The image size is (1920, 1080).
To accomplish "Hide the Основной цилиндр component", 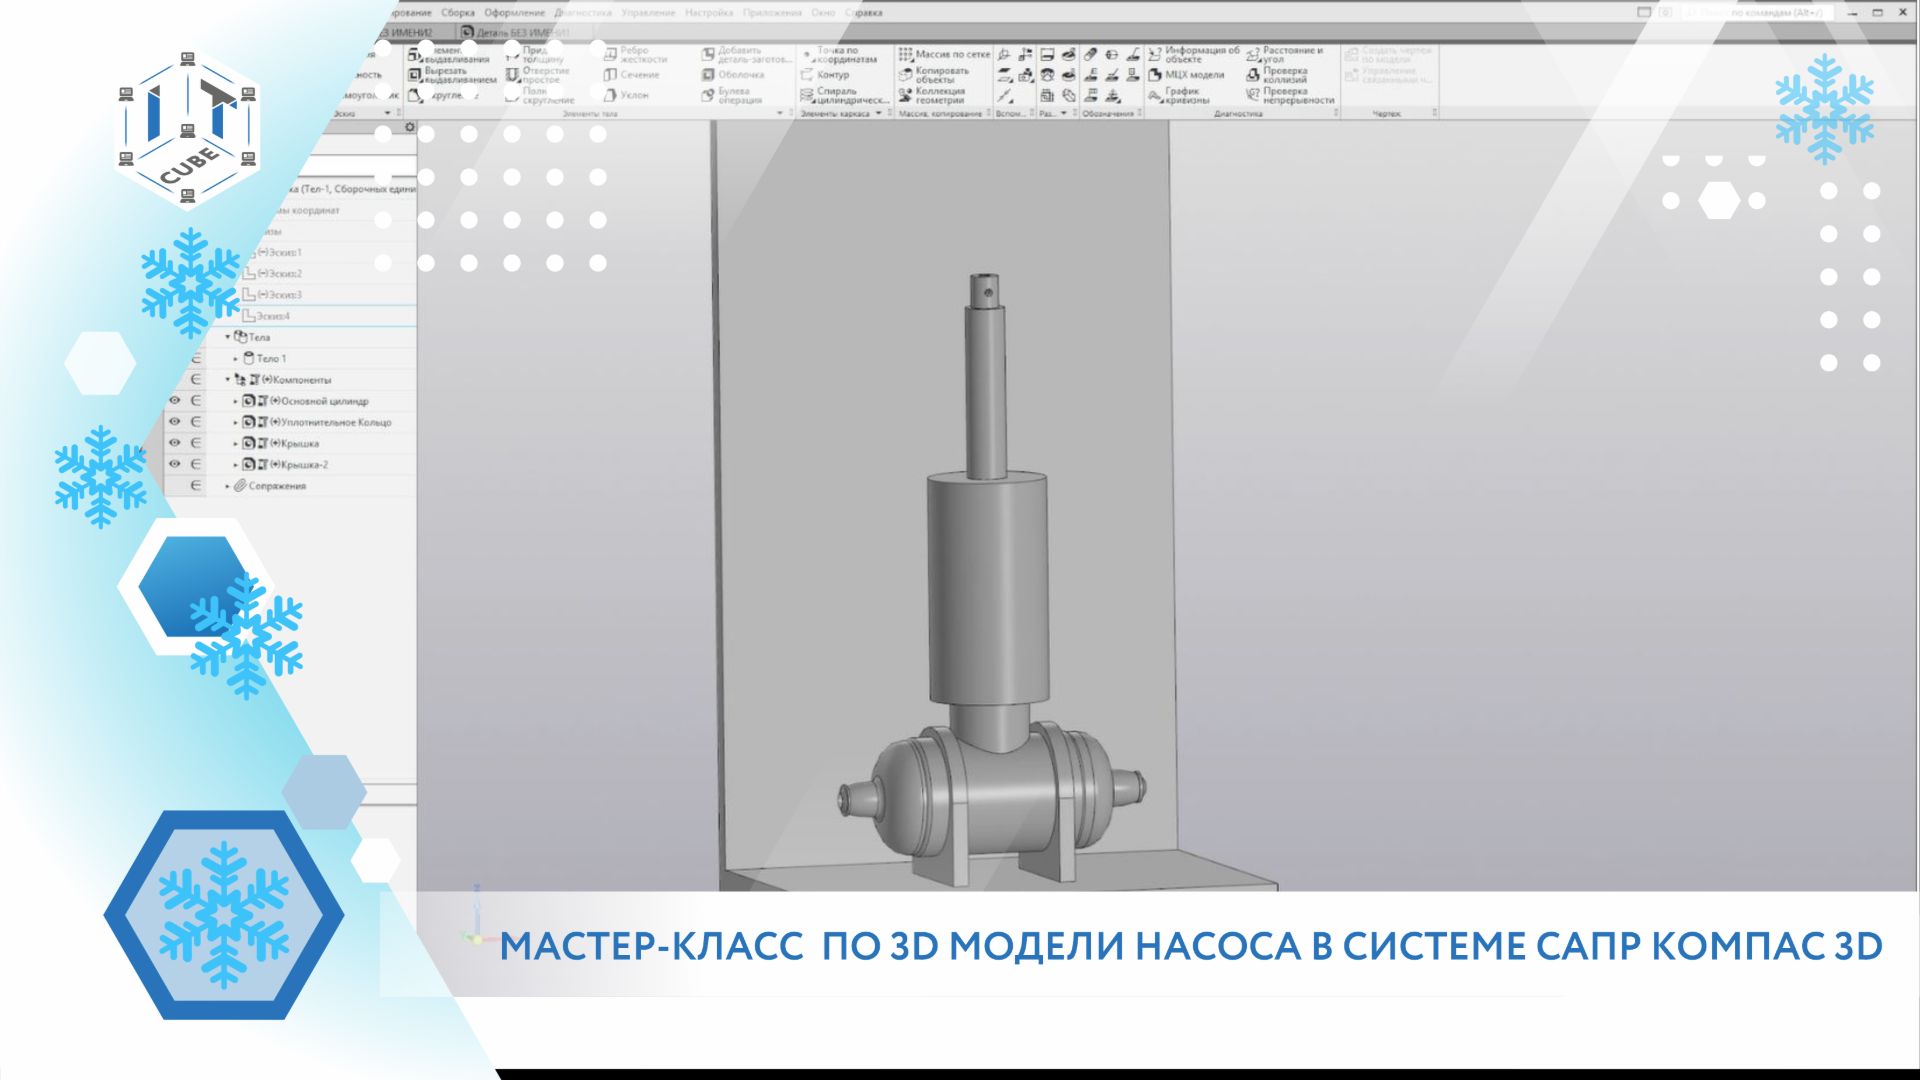I will pyautogui.click(x=175, y=401).
